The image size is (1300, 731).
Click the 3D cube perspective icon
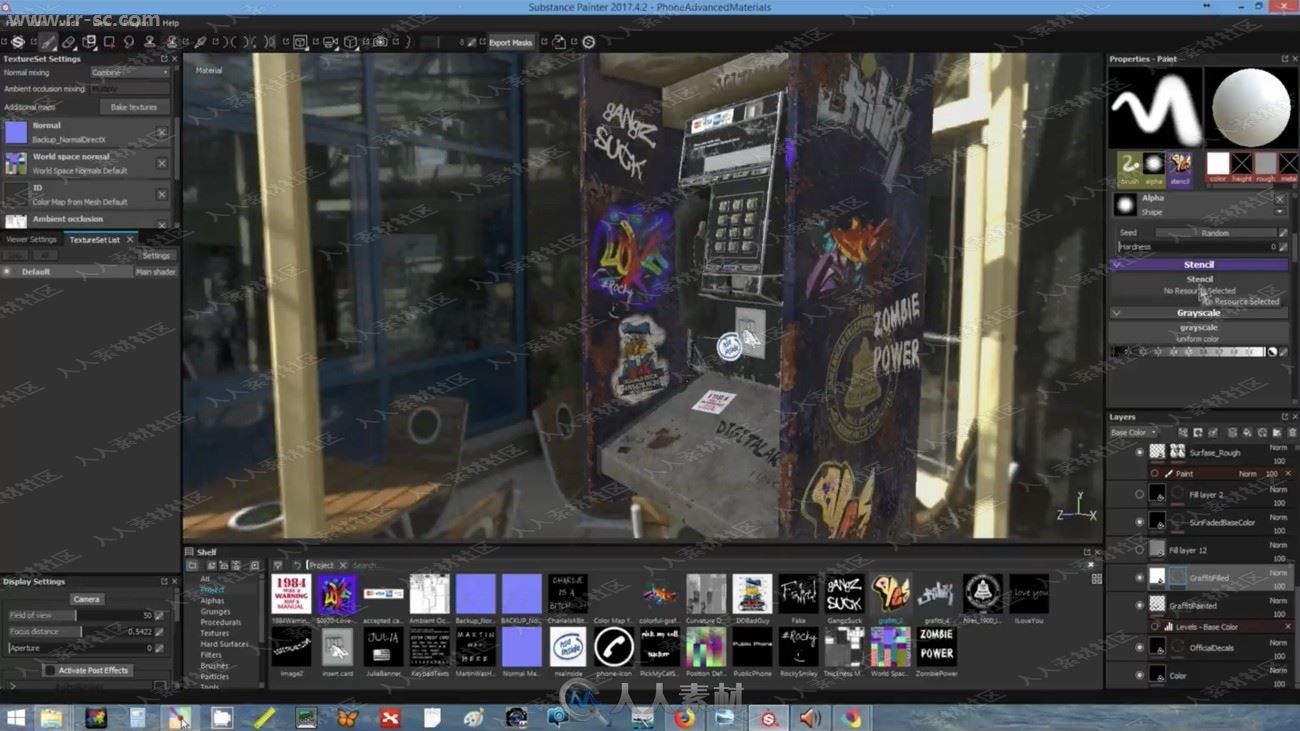point(351,42)
